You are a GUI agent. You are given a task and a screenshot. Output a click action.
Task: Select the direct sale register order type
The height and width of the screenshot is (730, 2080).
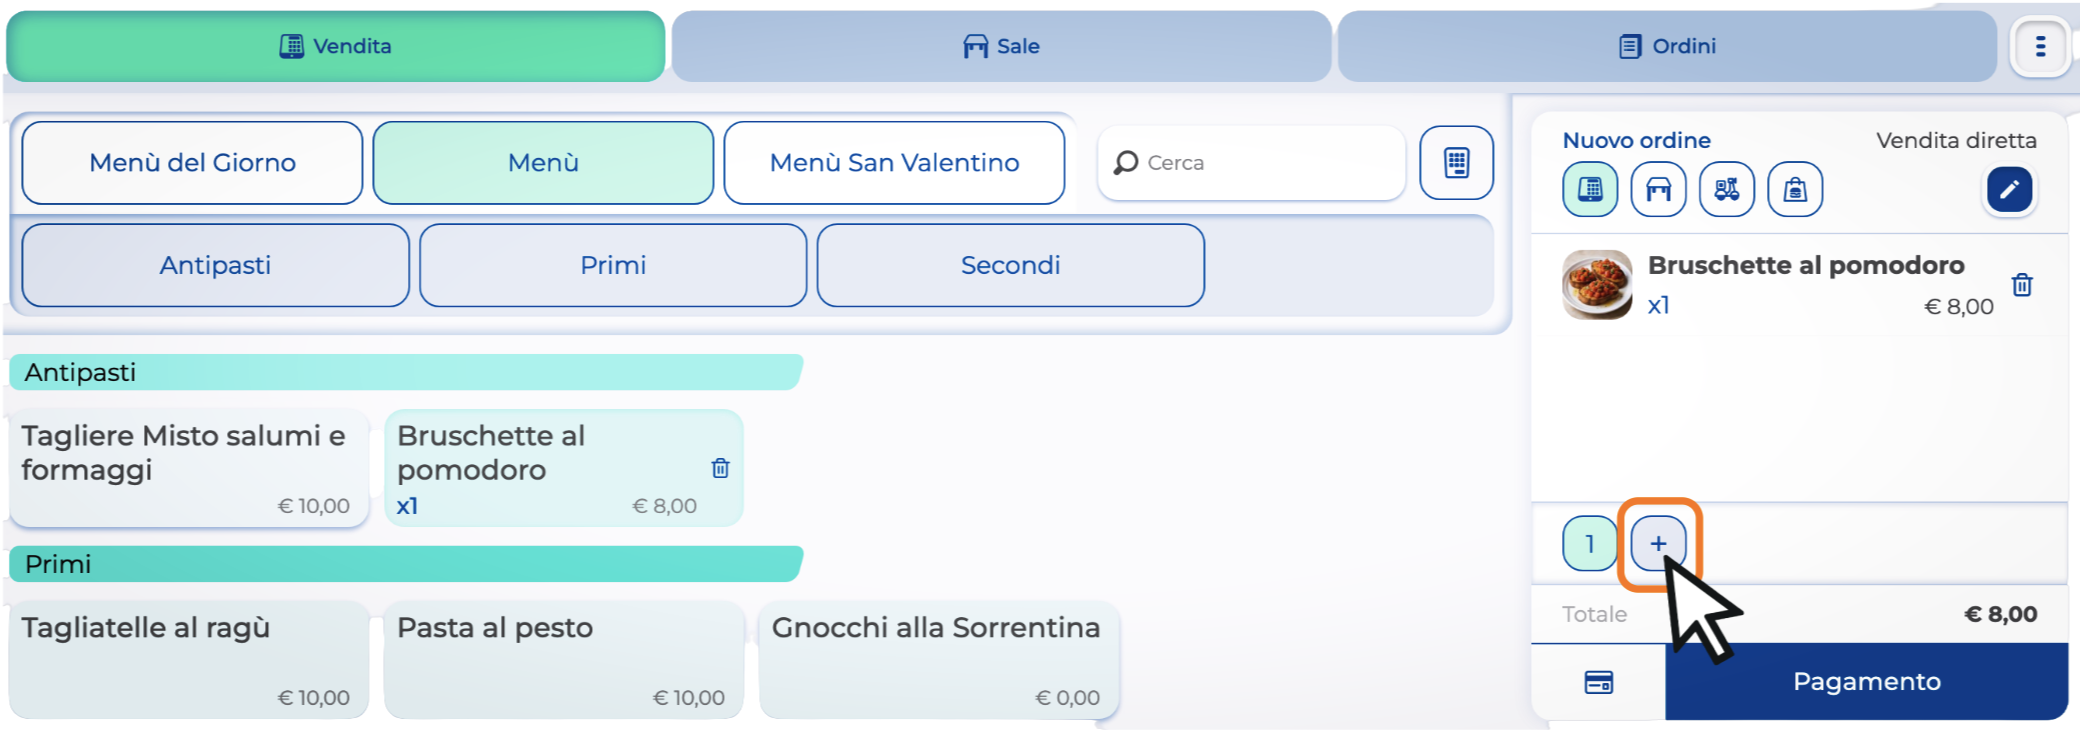coord(1590,189)
